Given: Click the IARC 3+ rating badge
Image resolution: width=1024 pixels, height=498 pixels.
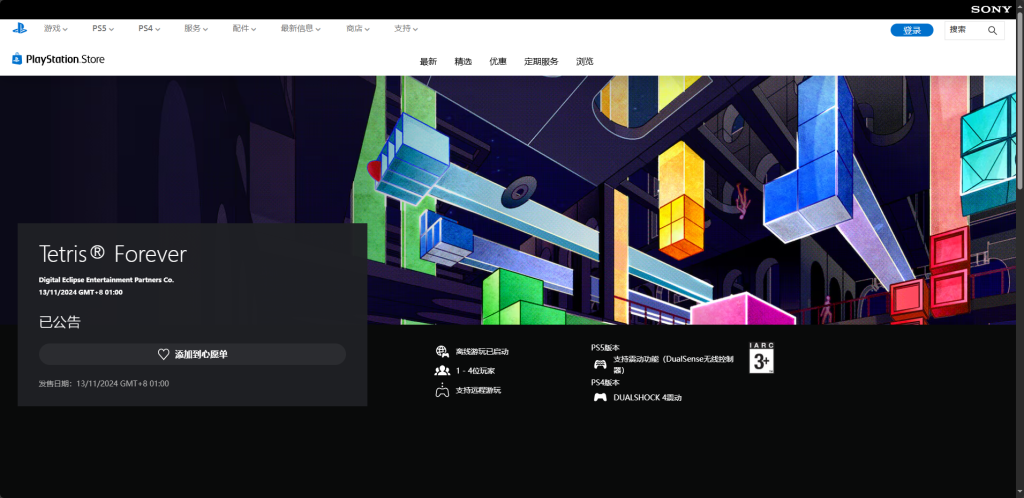Looking at the screenshot, I should 761,358.
